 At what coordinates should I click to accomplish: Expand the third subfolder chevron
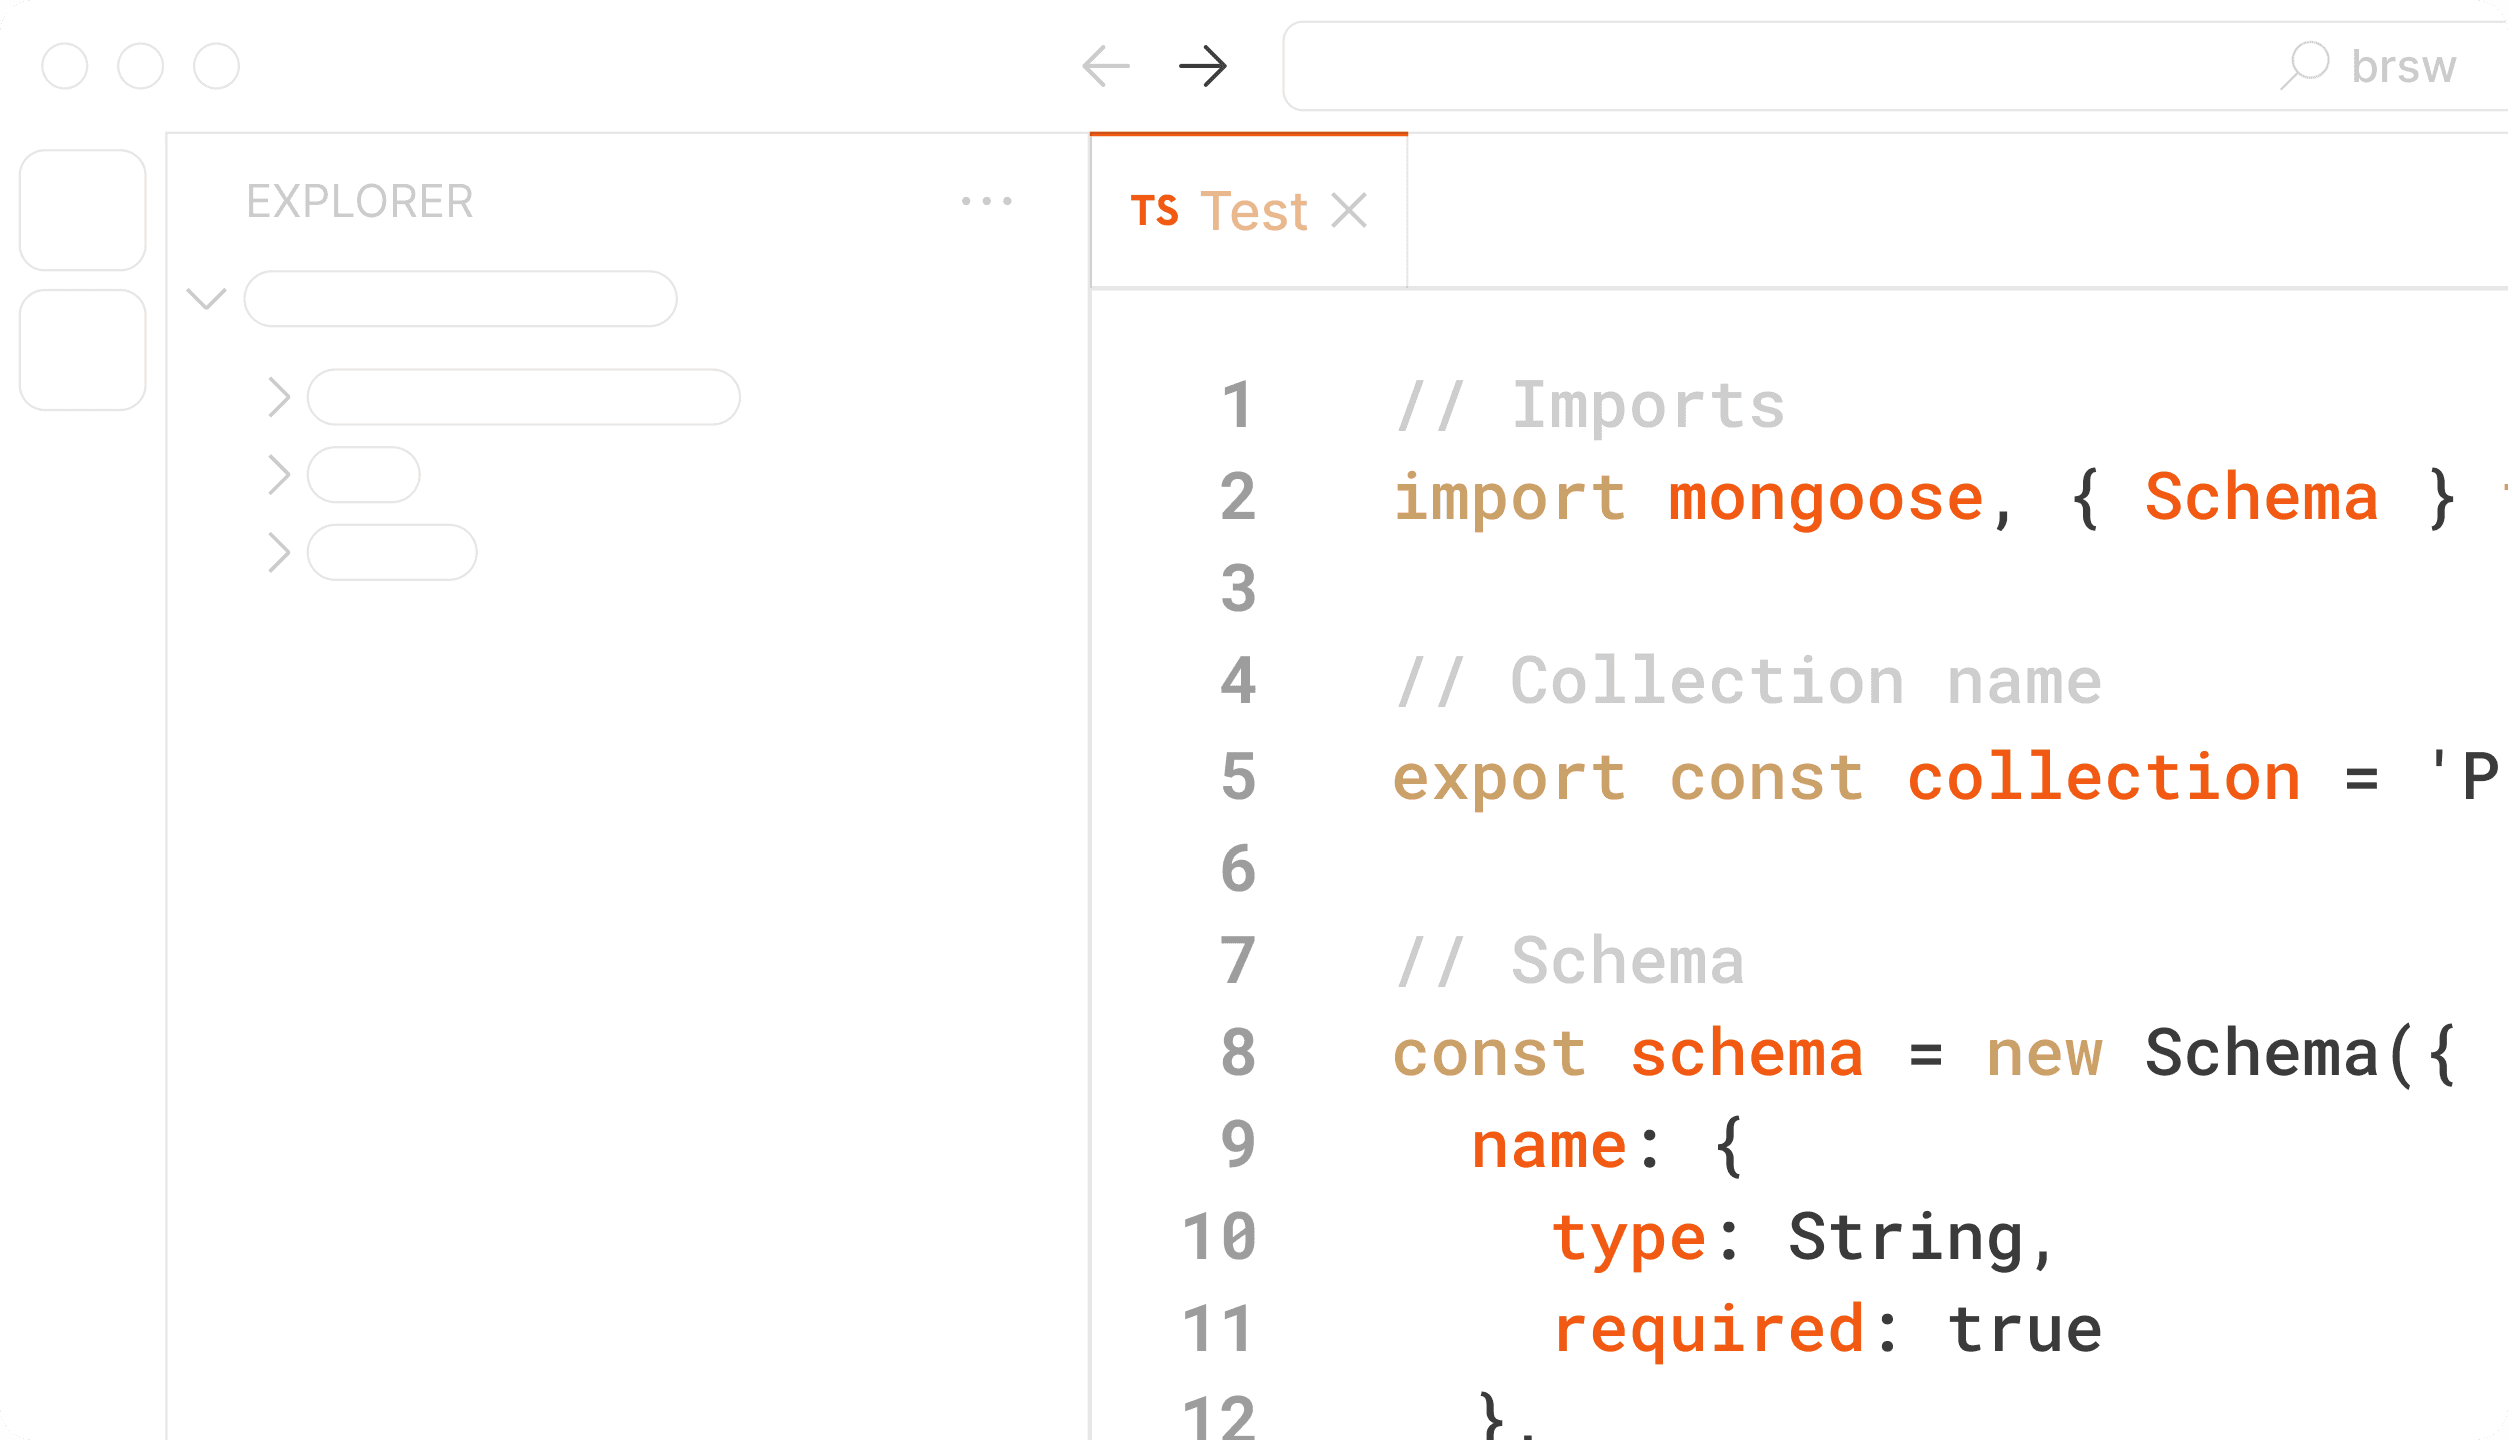pyautogui.click(x=279, y=552)
